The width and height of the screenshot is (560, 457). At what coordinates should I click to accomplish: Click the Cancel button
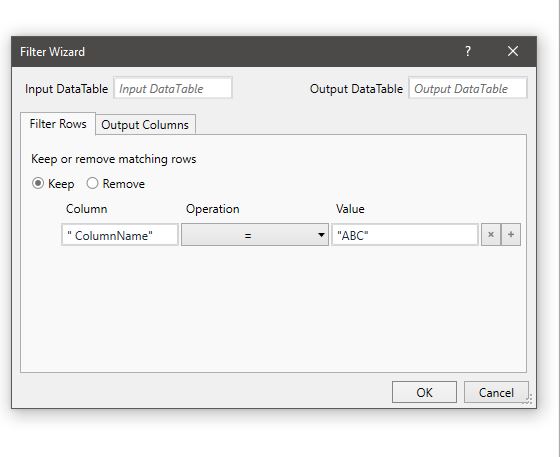[x=496, y=392]
